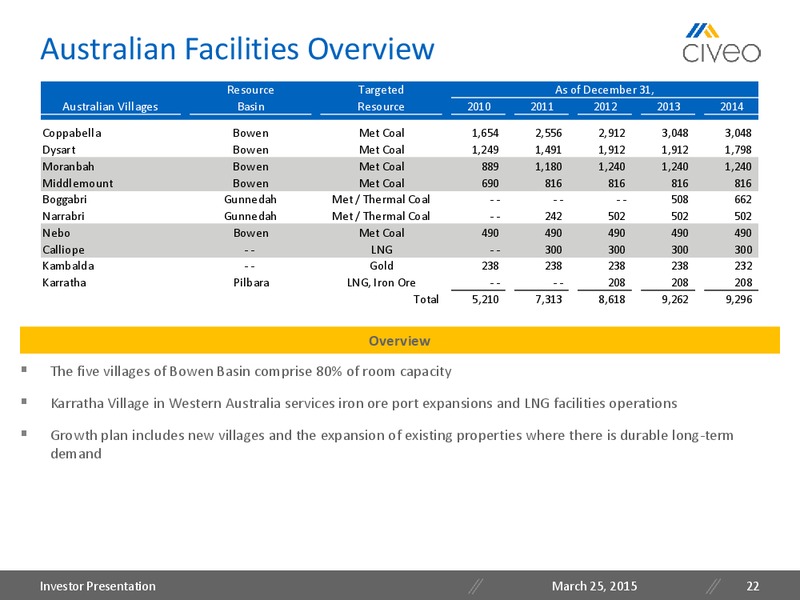Image resolution: width=800 pixels, height=600 pixels.
Task: Click Karratha's 2012 value 208
Action: 616,283
